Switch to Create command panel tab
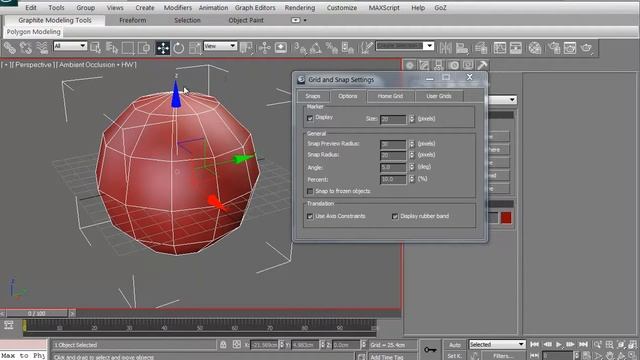The width and height of the screenshot is (640, 360). (x=410, y=65)
